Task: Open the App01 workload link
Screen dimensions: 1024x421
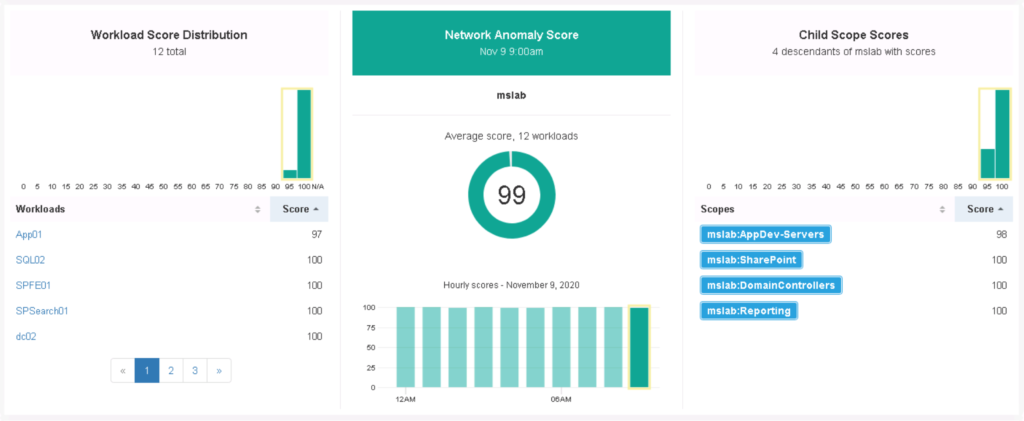Action: pyautogui.click(x=29, y=234)
